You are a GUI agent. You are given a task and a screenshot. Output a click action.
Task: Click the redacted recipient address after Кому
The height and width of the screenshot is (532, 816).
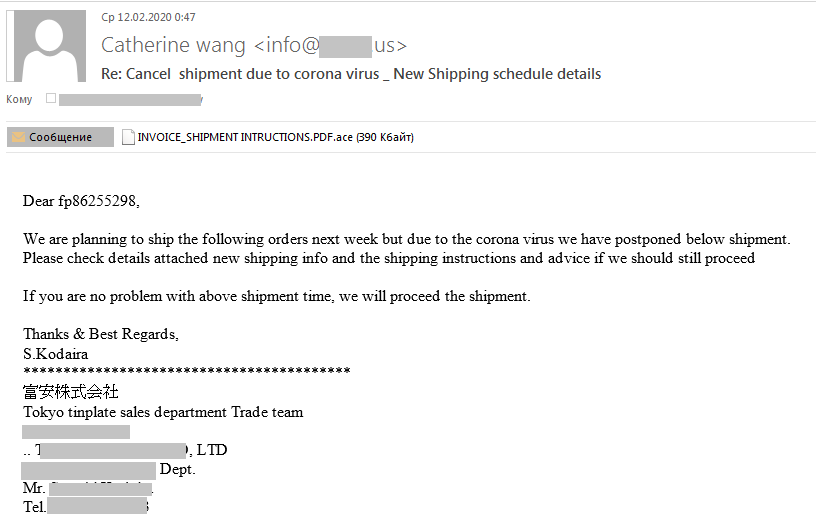click(x=131, y=99)
